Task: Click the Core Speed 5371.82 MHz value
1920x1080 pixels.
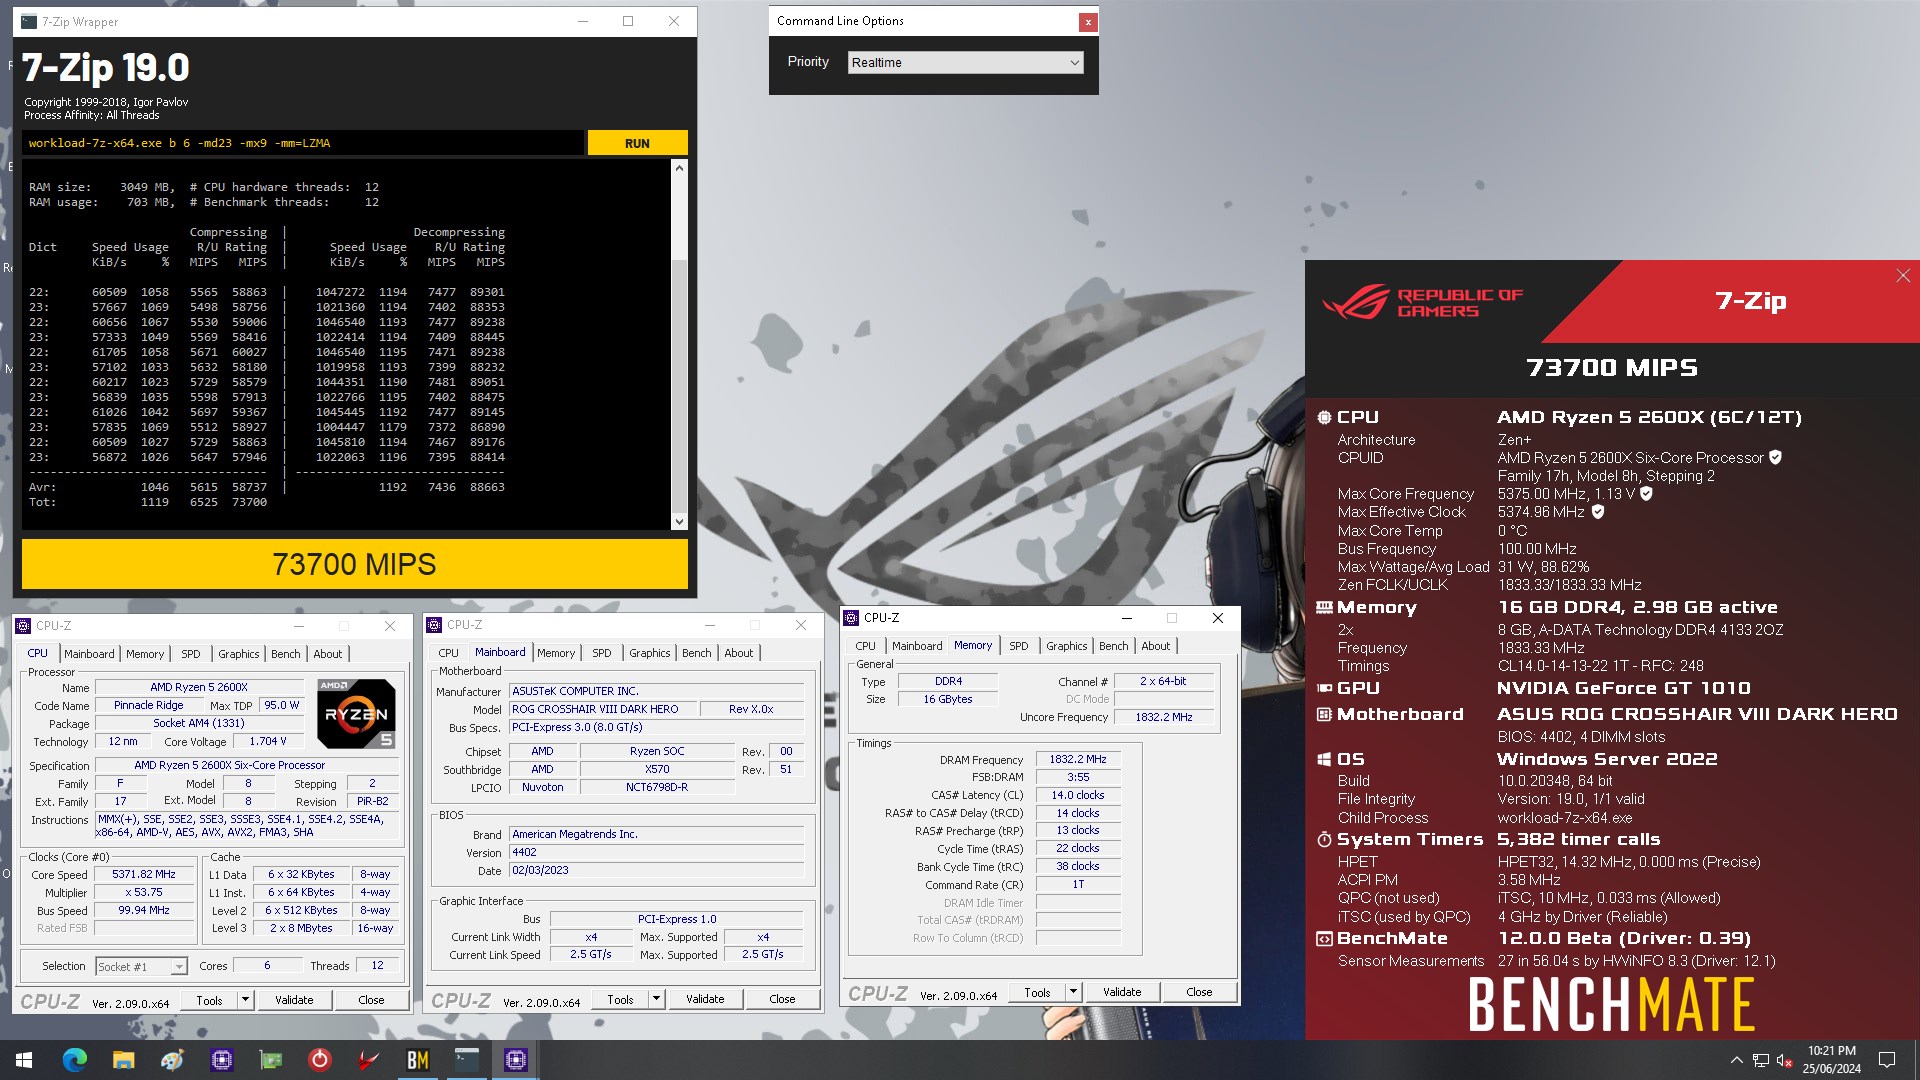Action: pos(144,875)
